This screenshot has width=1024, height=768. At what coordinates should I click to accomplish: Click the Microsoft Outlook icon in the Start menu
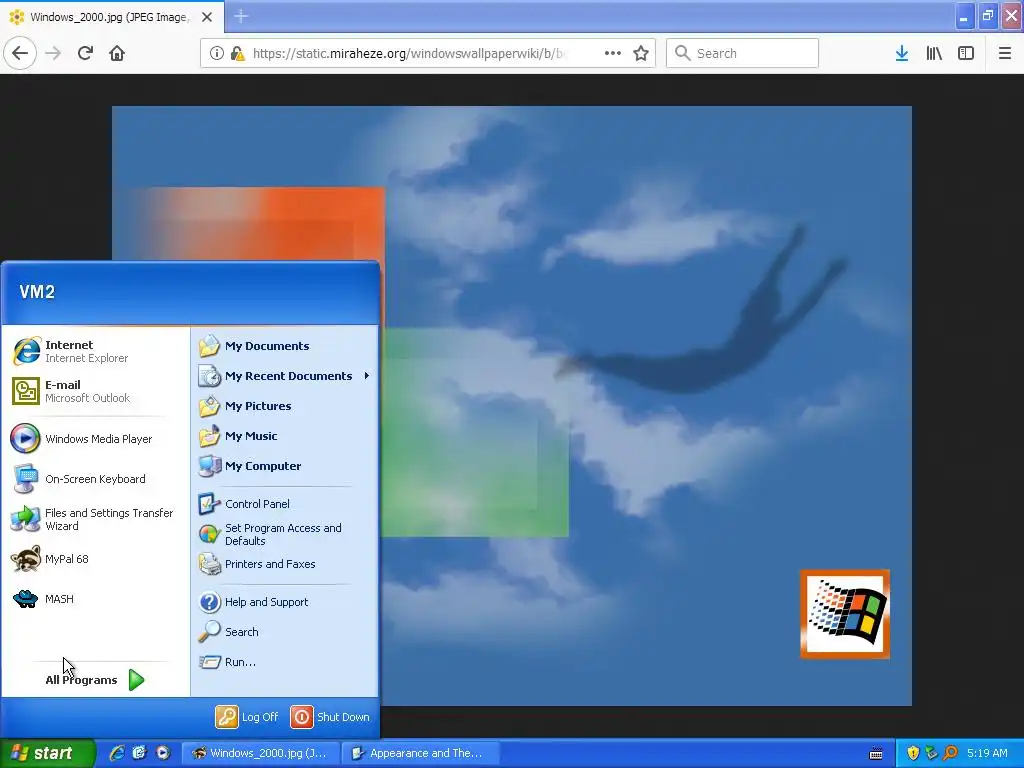tap(26, 391)
